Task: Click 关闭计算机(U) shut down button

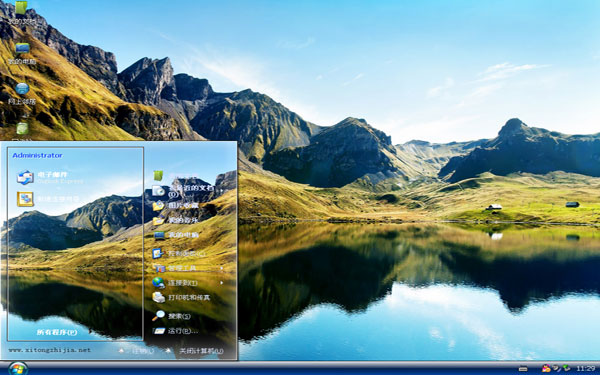Action: click(201, 351)
